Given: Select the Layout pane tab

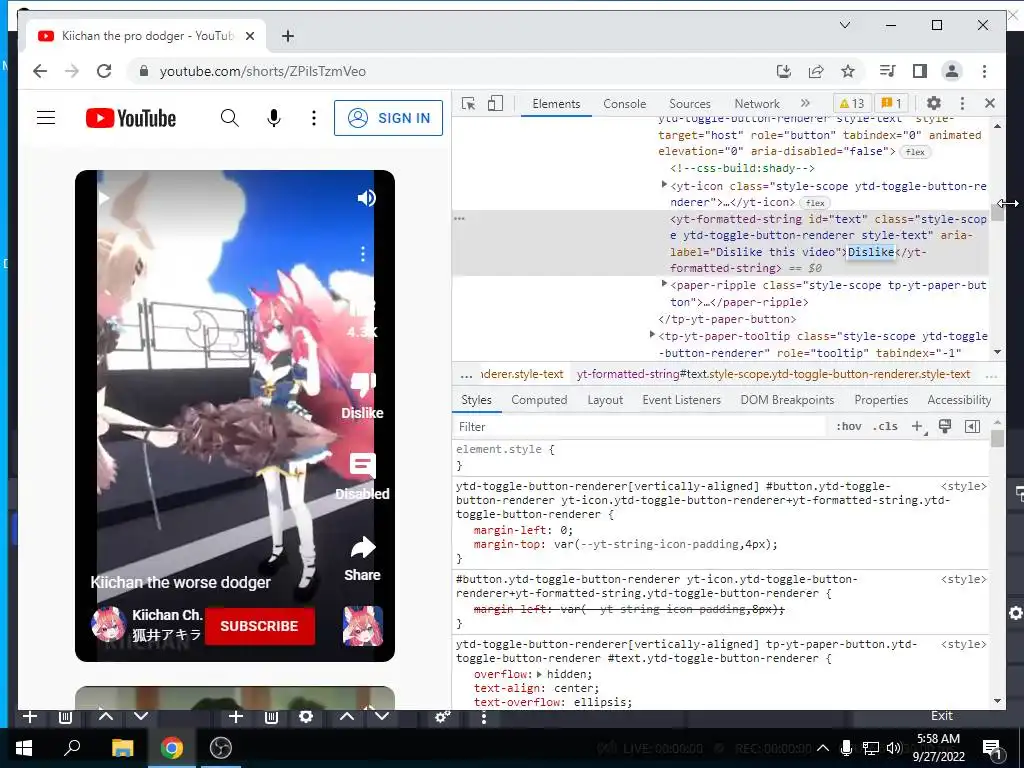Looking at the screenshot, I should click(605, 400).
